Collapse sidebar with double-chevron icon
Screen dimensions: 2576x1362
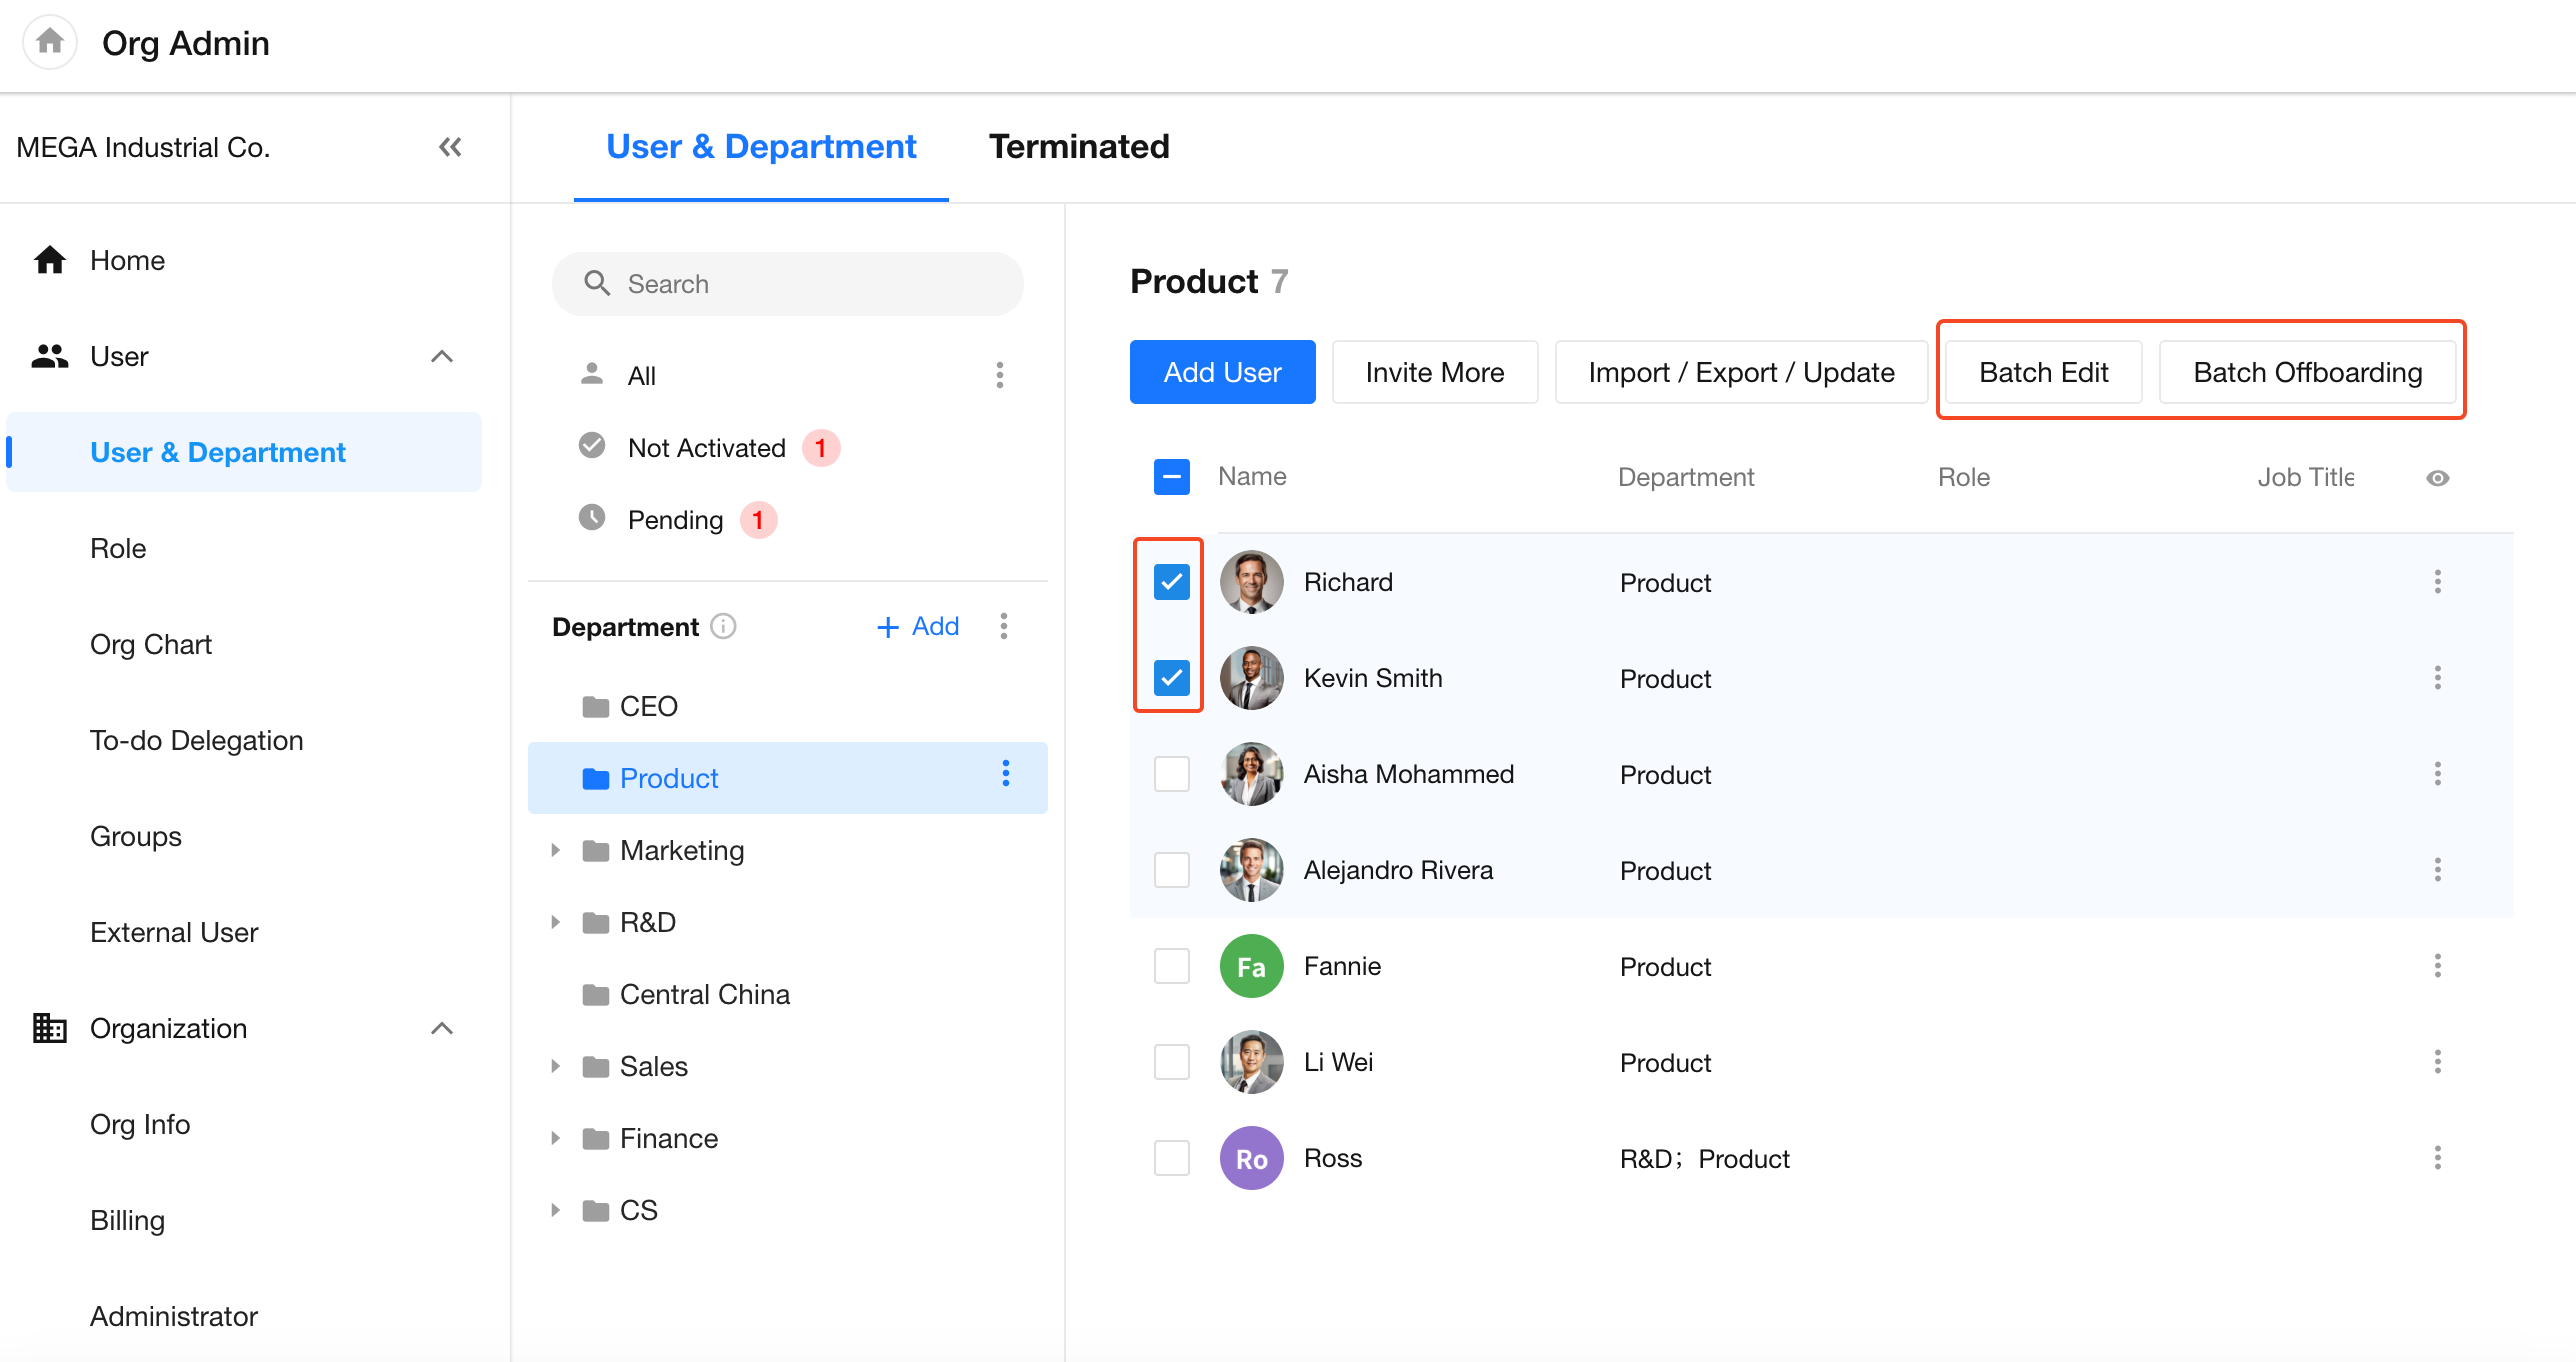[x=450, y=147]
